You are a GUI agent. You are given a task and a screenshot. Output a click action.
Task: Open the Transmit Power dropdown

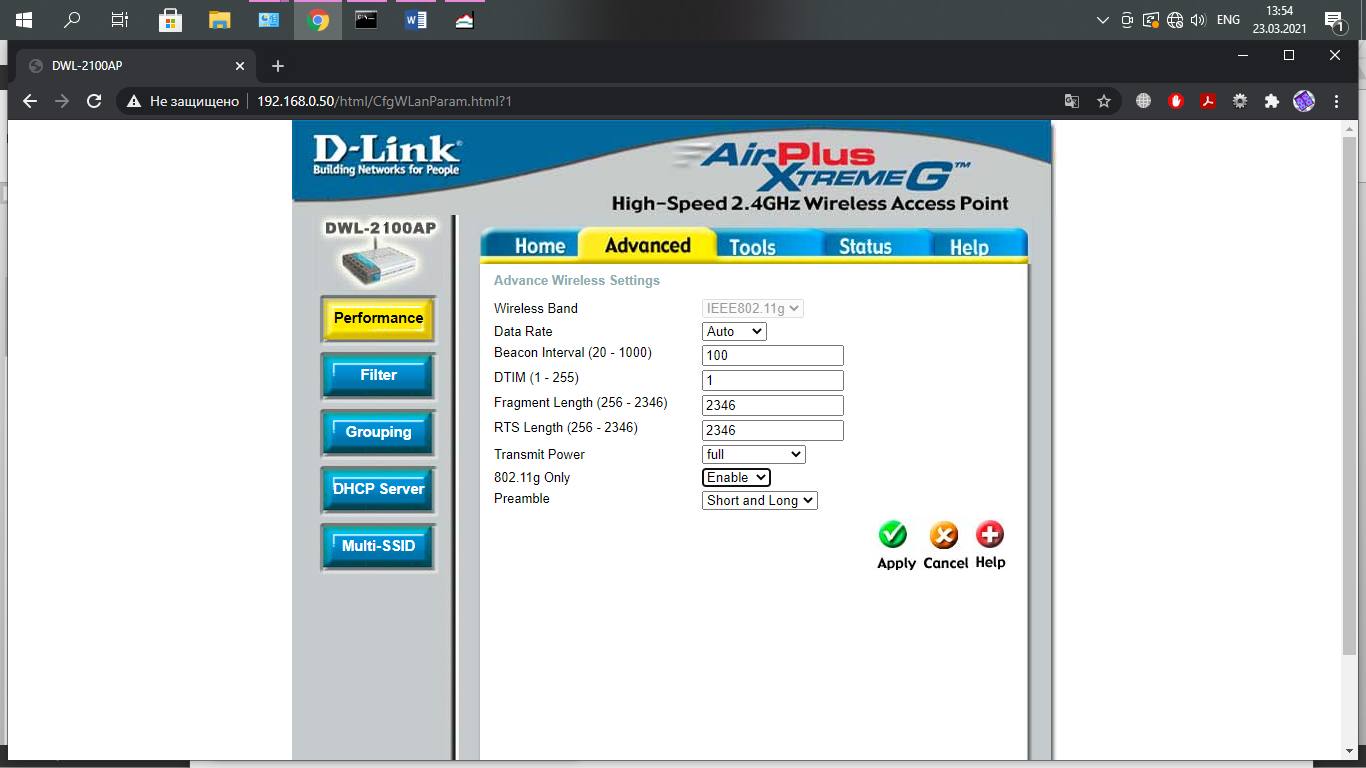[x=754, y=454]
